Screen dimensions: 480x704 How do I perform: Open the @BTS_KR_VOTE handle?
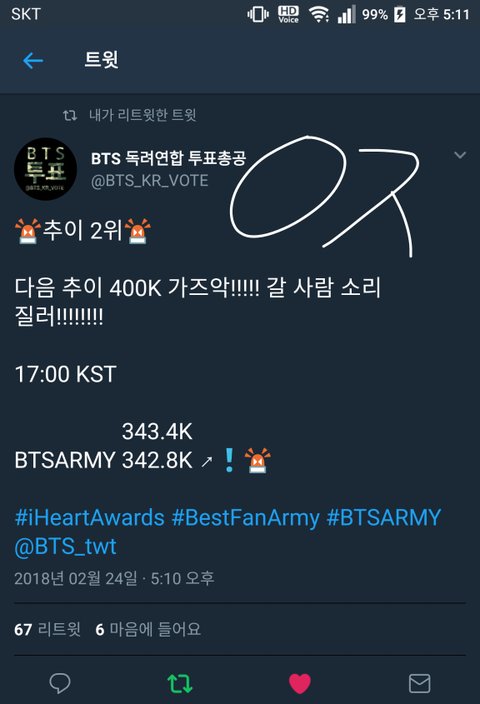coord(150,180)
